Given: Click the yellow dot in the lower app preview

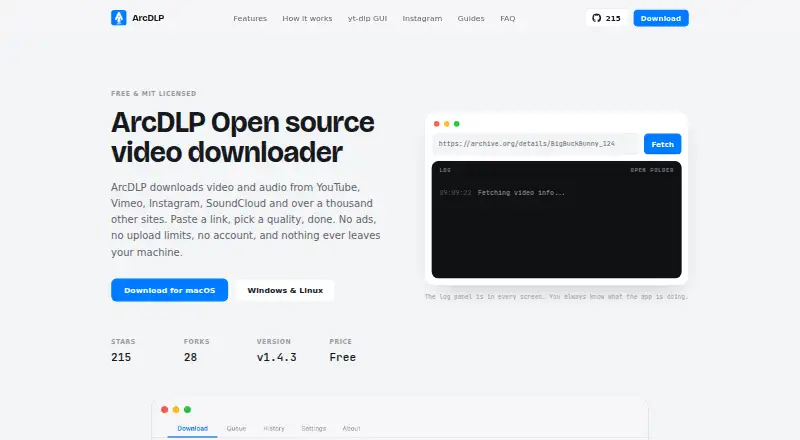Looking at the screenshot, I should (176, 409).
